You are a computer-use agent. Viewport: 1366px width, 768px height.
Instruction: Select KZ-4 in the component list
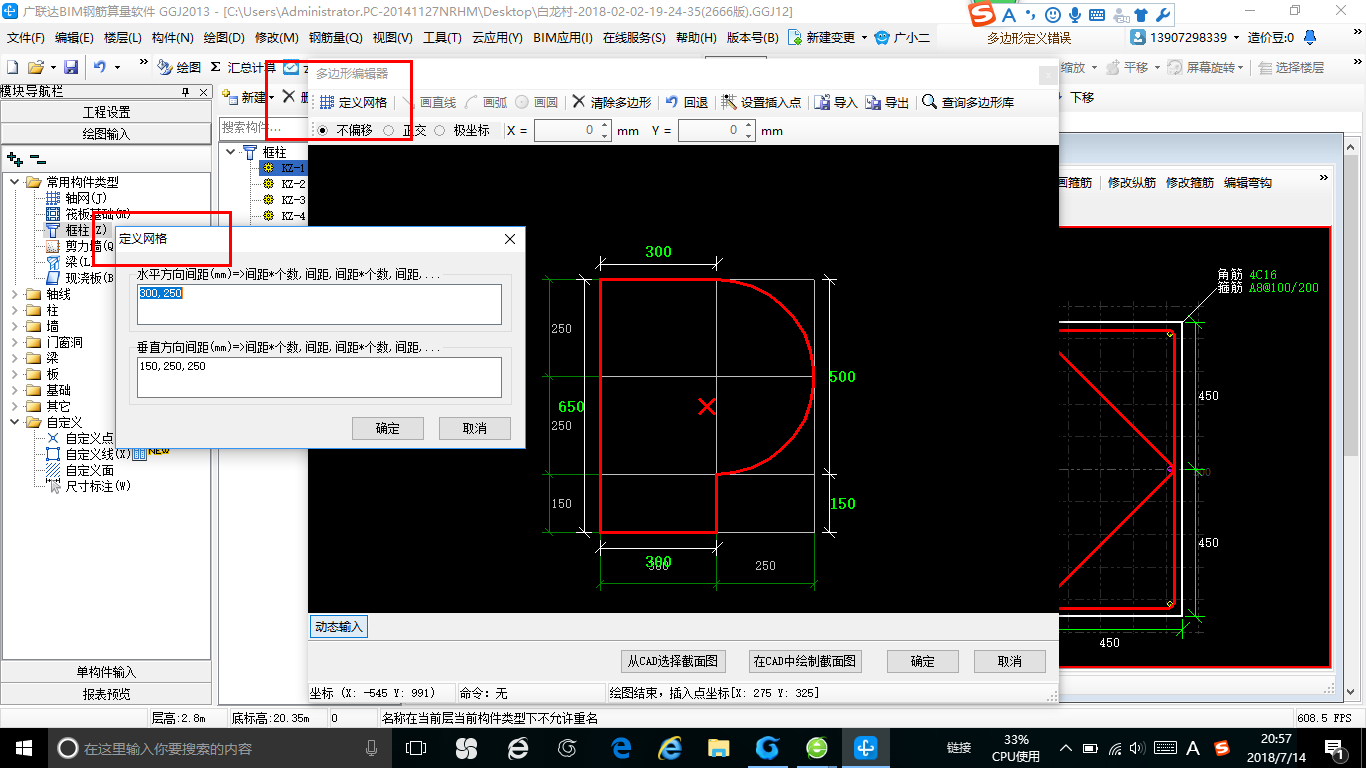[x=285, y=216]
